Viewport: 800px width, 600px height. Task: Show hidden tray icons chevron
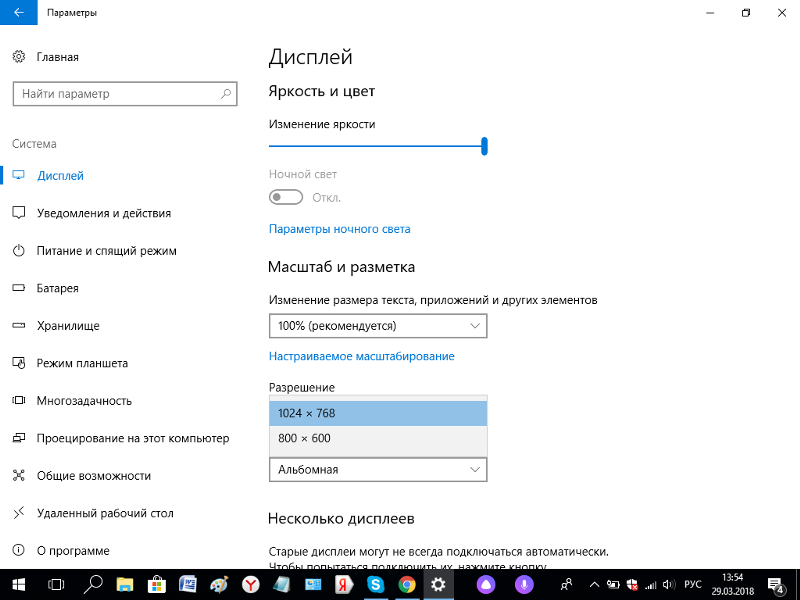click(594, 585)
